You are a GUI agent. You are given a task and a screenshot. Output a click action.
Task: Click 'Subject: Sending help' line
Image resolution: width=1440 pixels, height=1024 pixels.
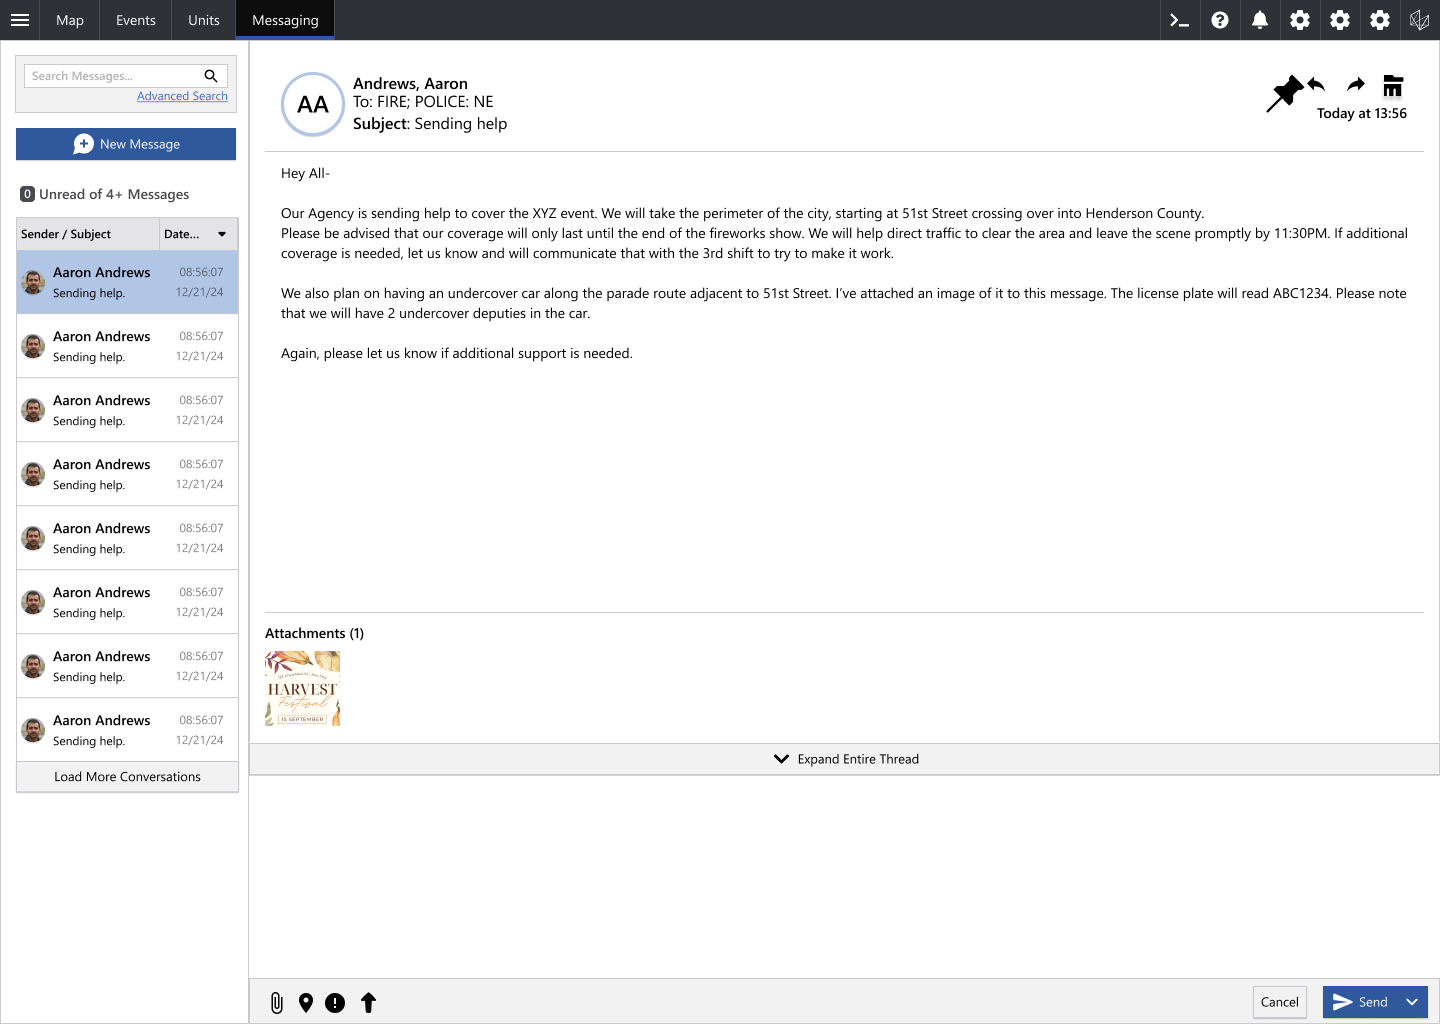tap(430, 124)
